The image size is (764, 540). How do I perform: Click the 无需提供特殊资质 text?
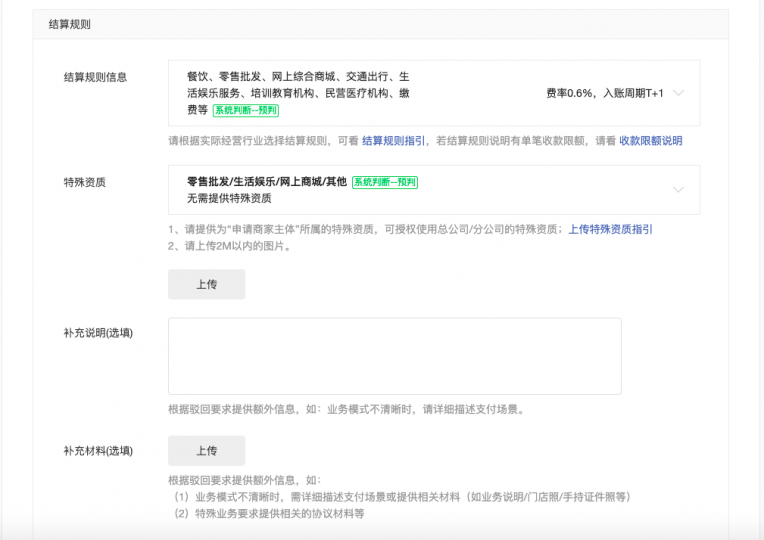point(229,198)
